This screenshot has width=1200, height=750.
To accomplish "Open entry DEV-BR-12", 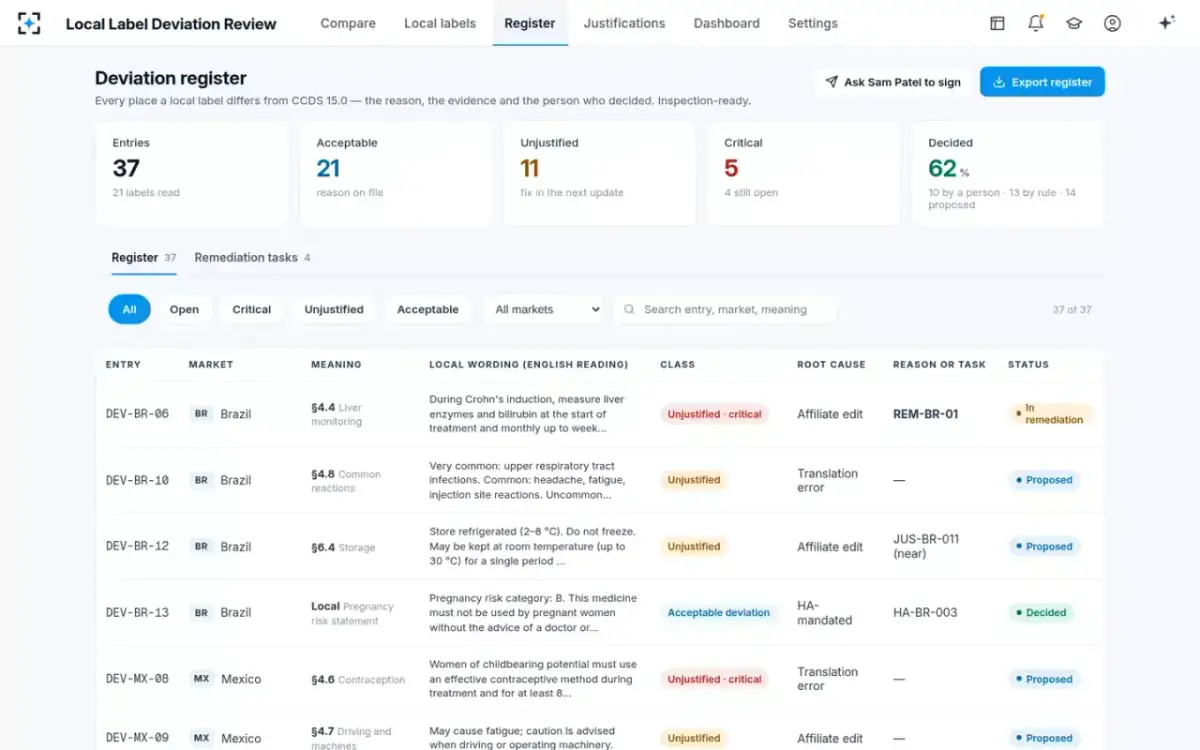I will click(137, 547).
